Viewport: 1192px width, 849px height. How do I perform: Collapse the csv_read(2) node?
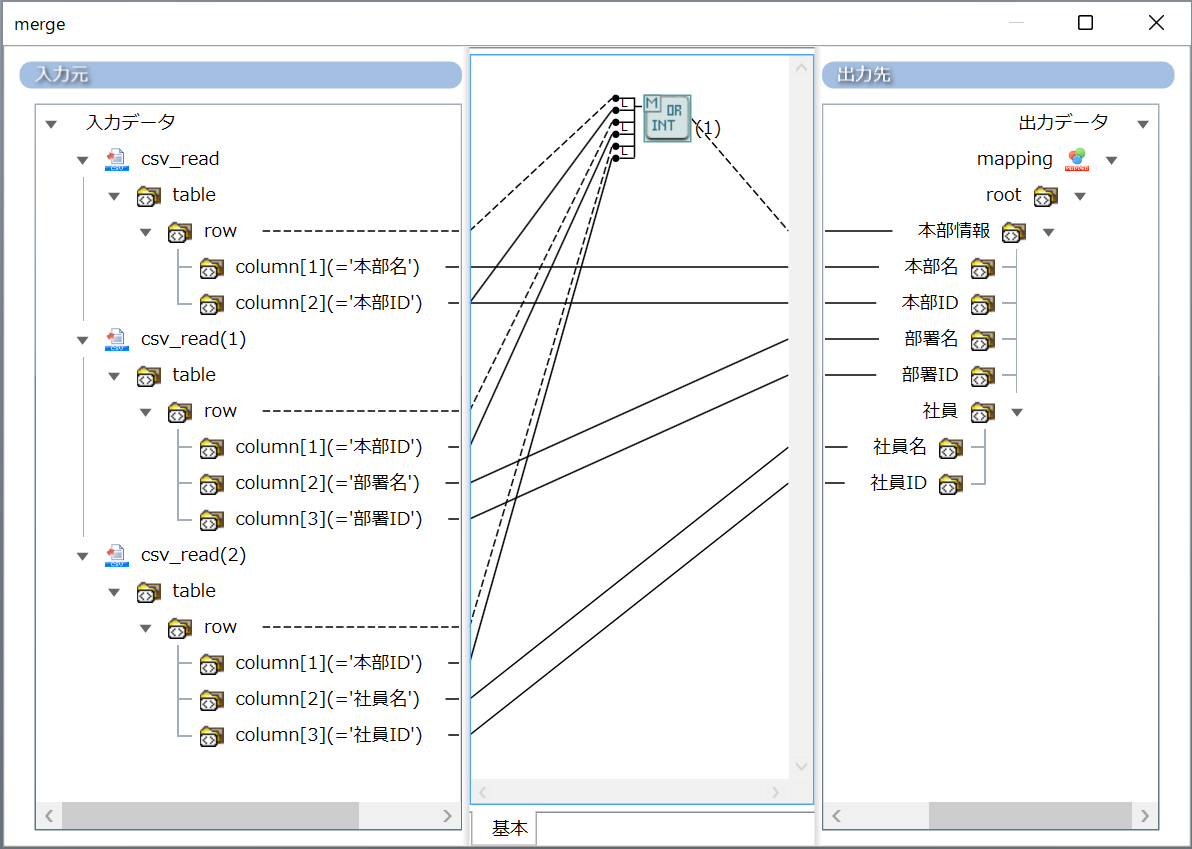coord(82,556)
